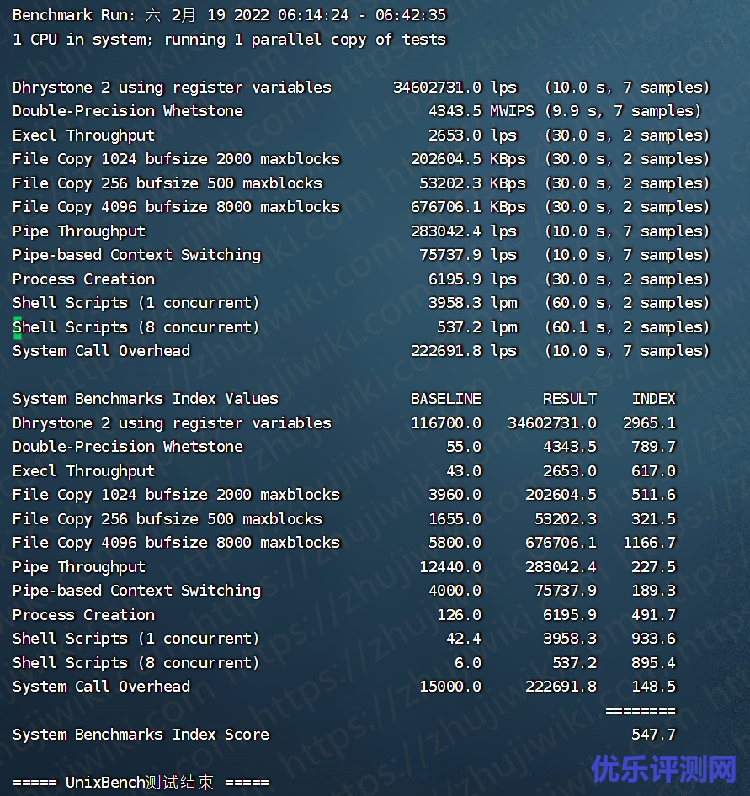Click the '1 CPU in system' line
750x796 pixels.
point(229,40)
